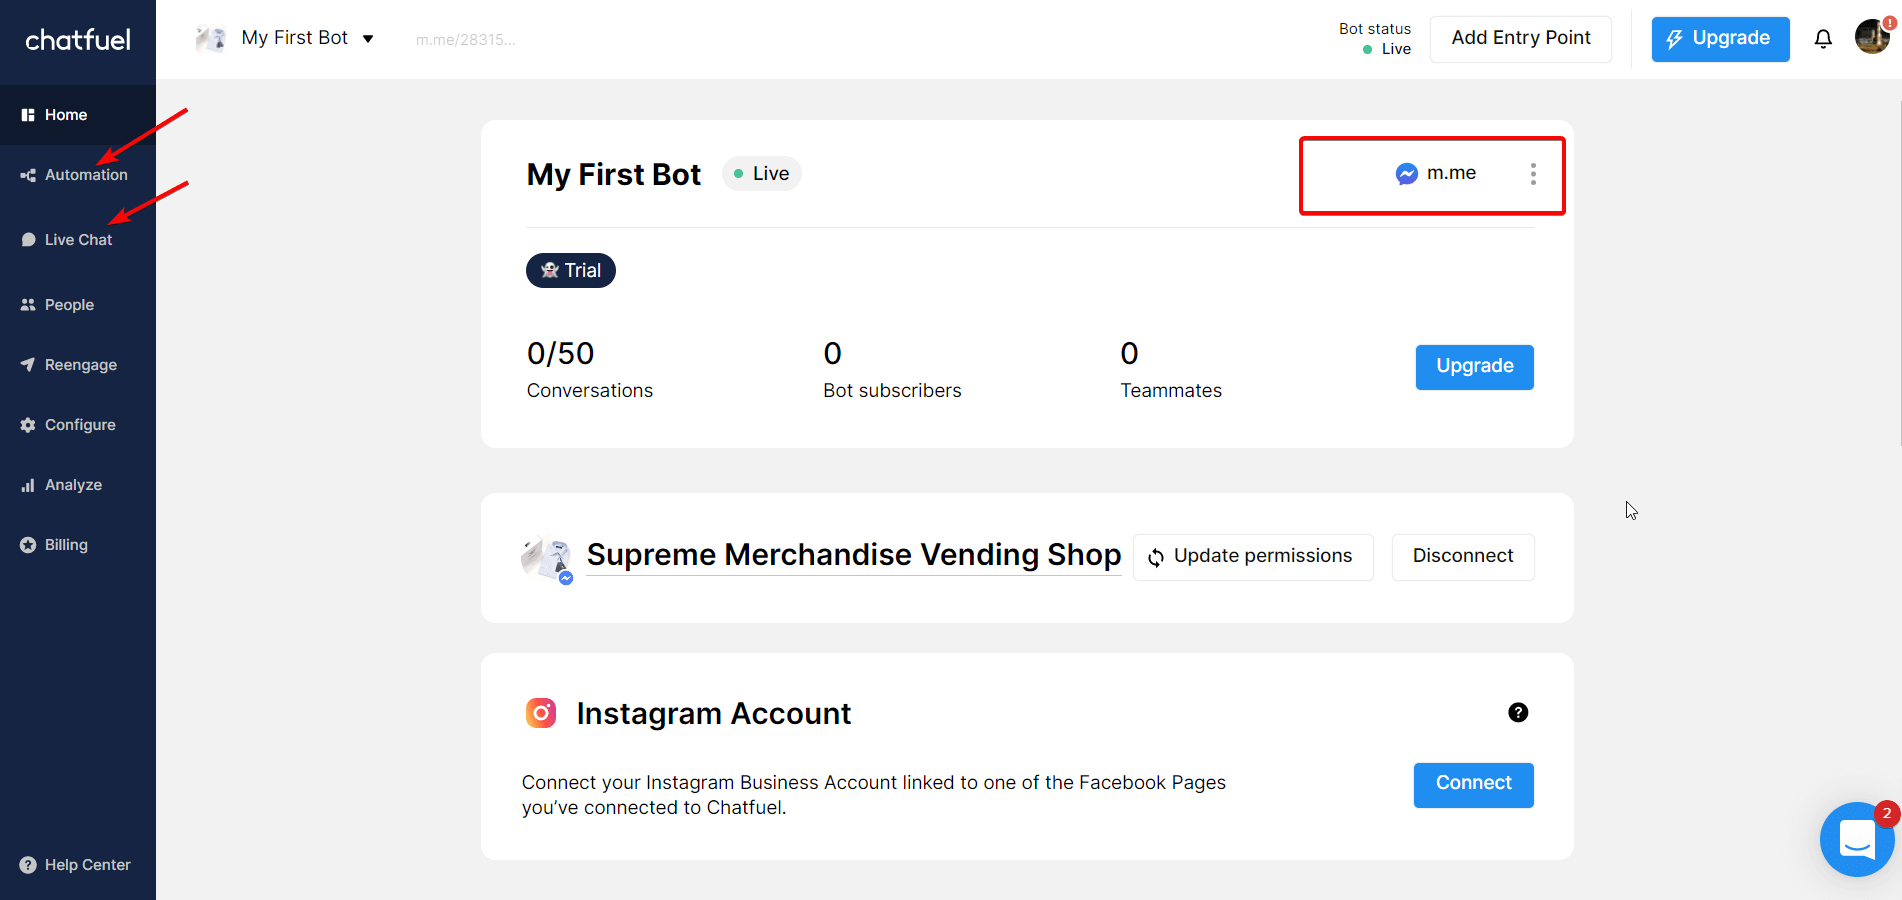Viewport: 1902px width, 900px height.
Task: Open the Automation section
Action: click(x=78, y=175)
